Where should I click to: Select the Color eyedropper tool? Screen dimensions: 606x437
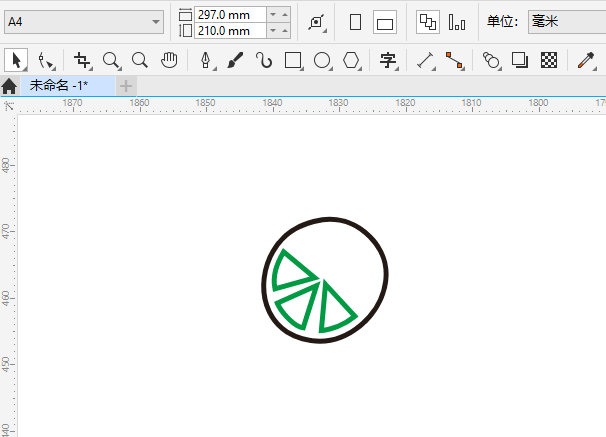click(x=586, y=61)
